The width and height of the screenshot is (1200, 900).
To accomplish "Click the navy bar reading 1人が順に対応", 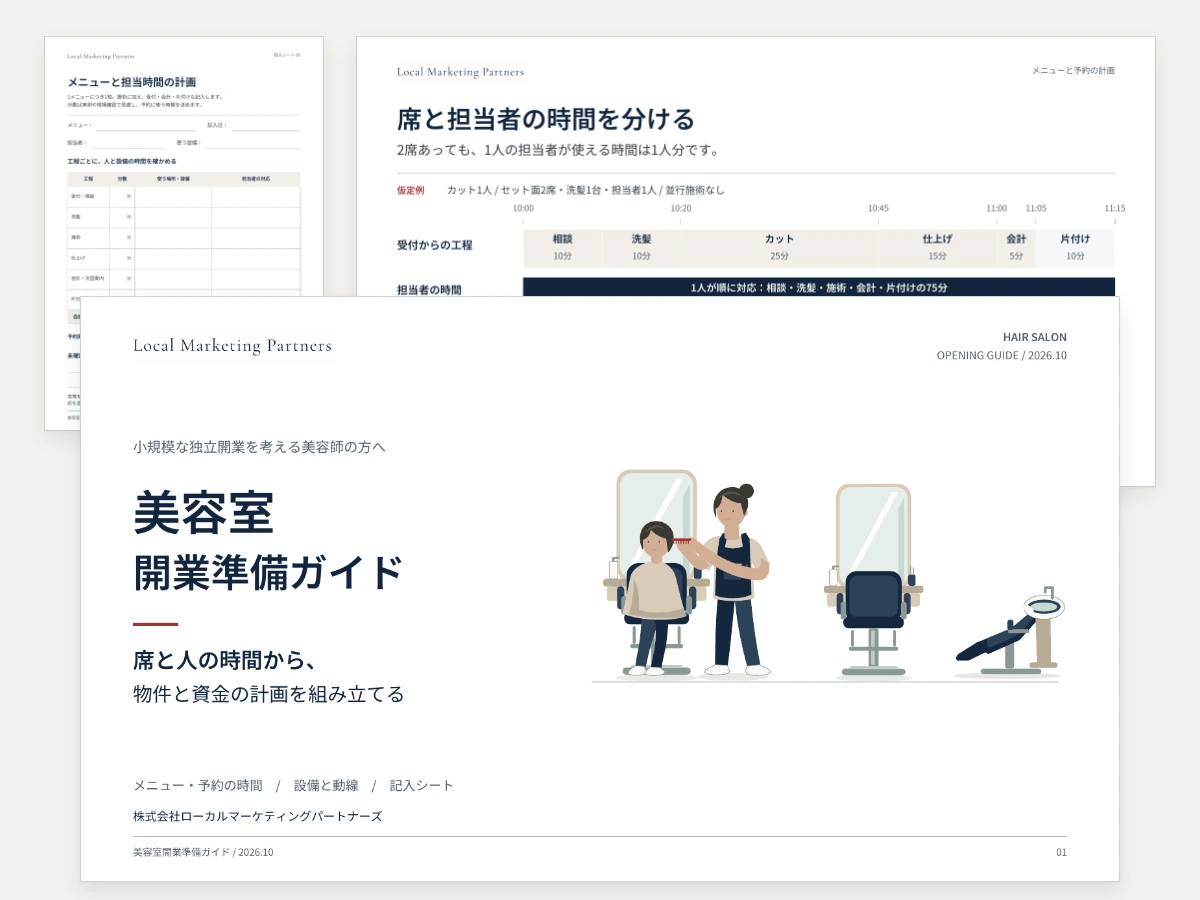I will (819, 287).
